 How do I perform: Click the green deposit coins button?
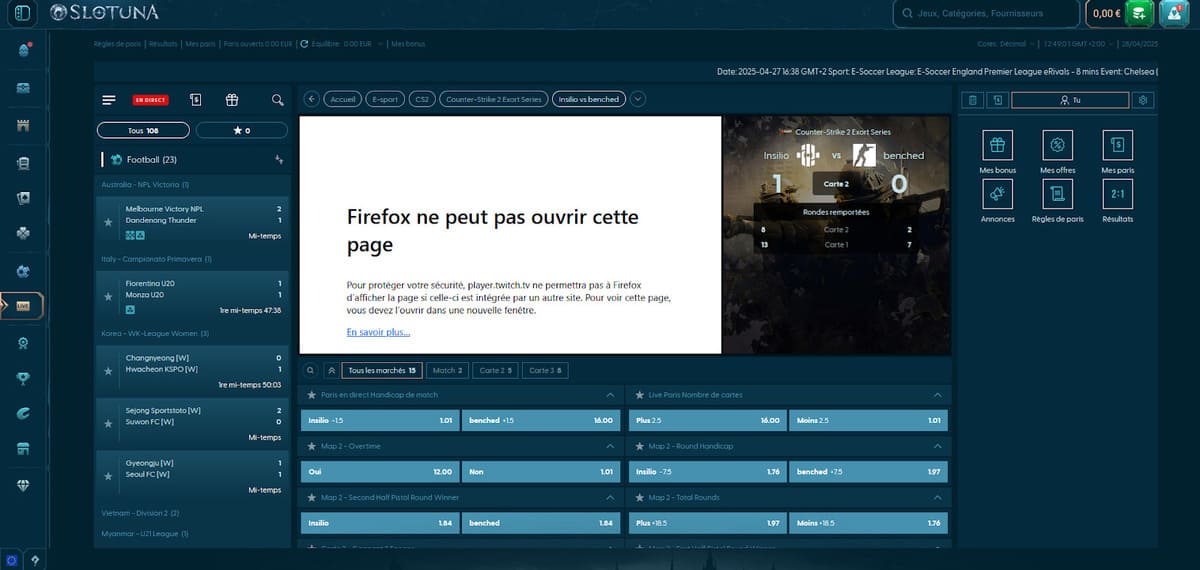pyautogui.click(x=1138, y=13)
